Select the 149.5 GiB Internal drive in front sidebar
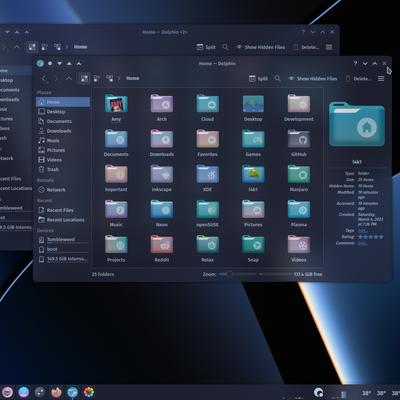Viewport: 400px width, 400px height. 63,259
